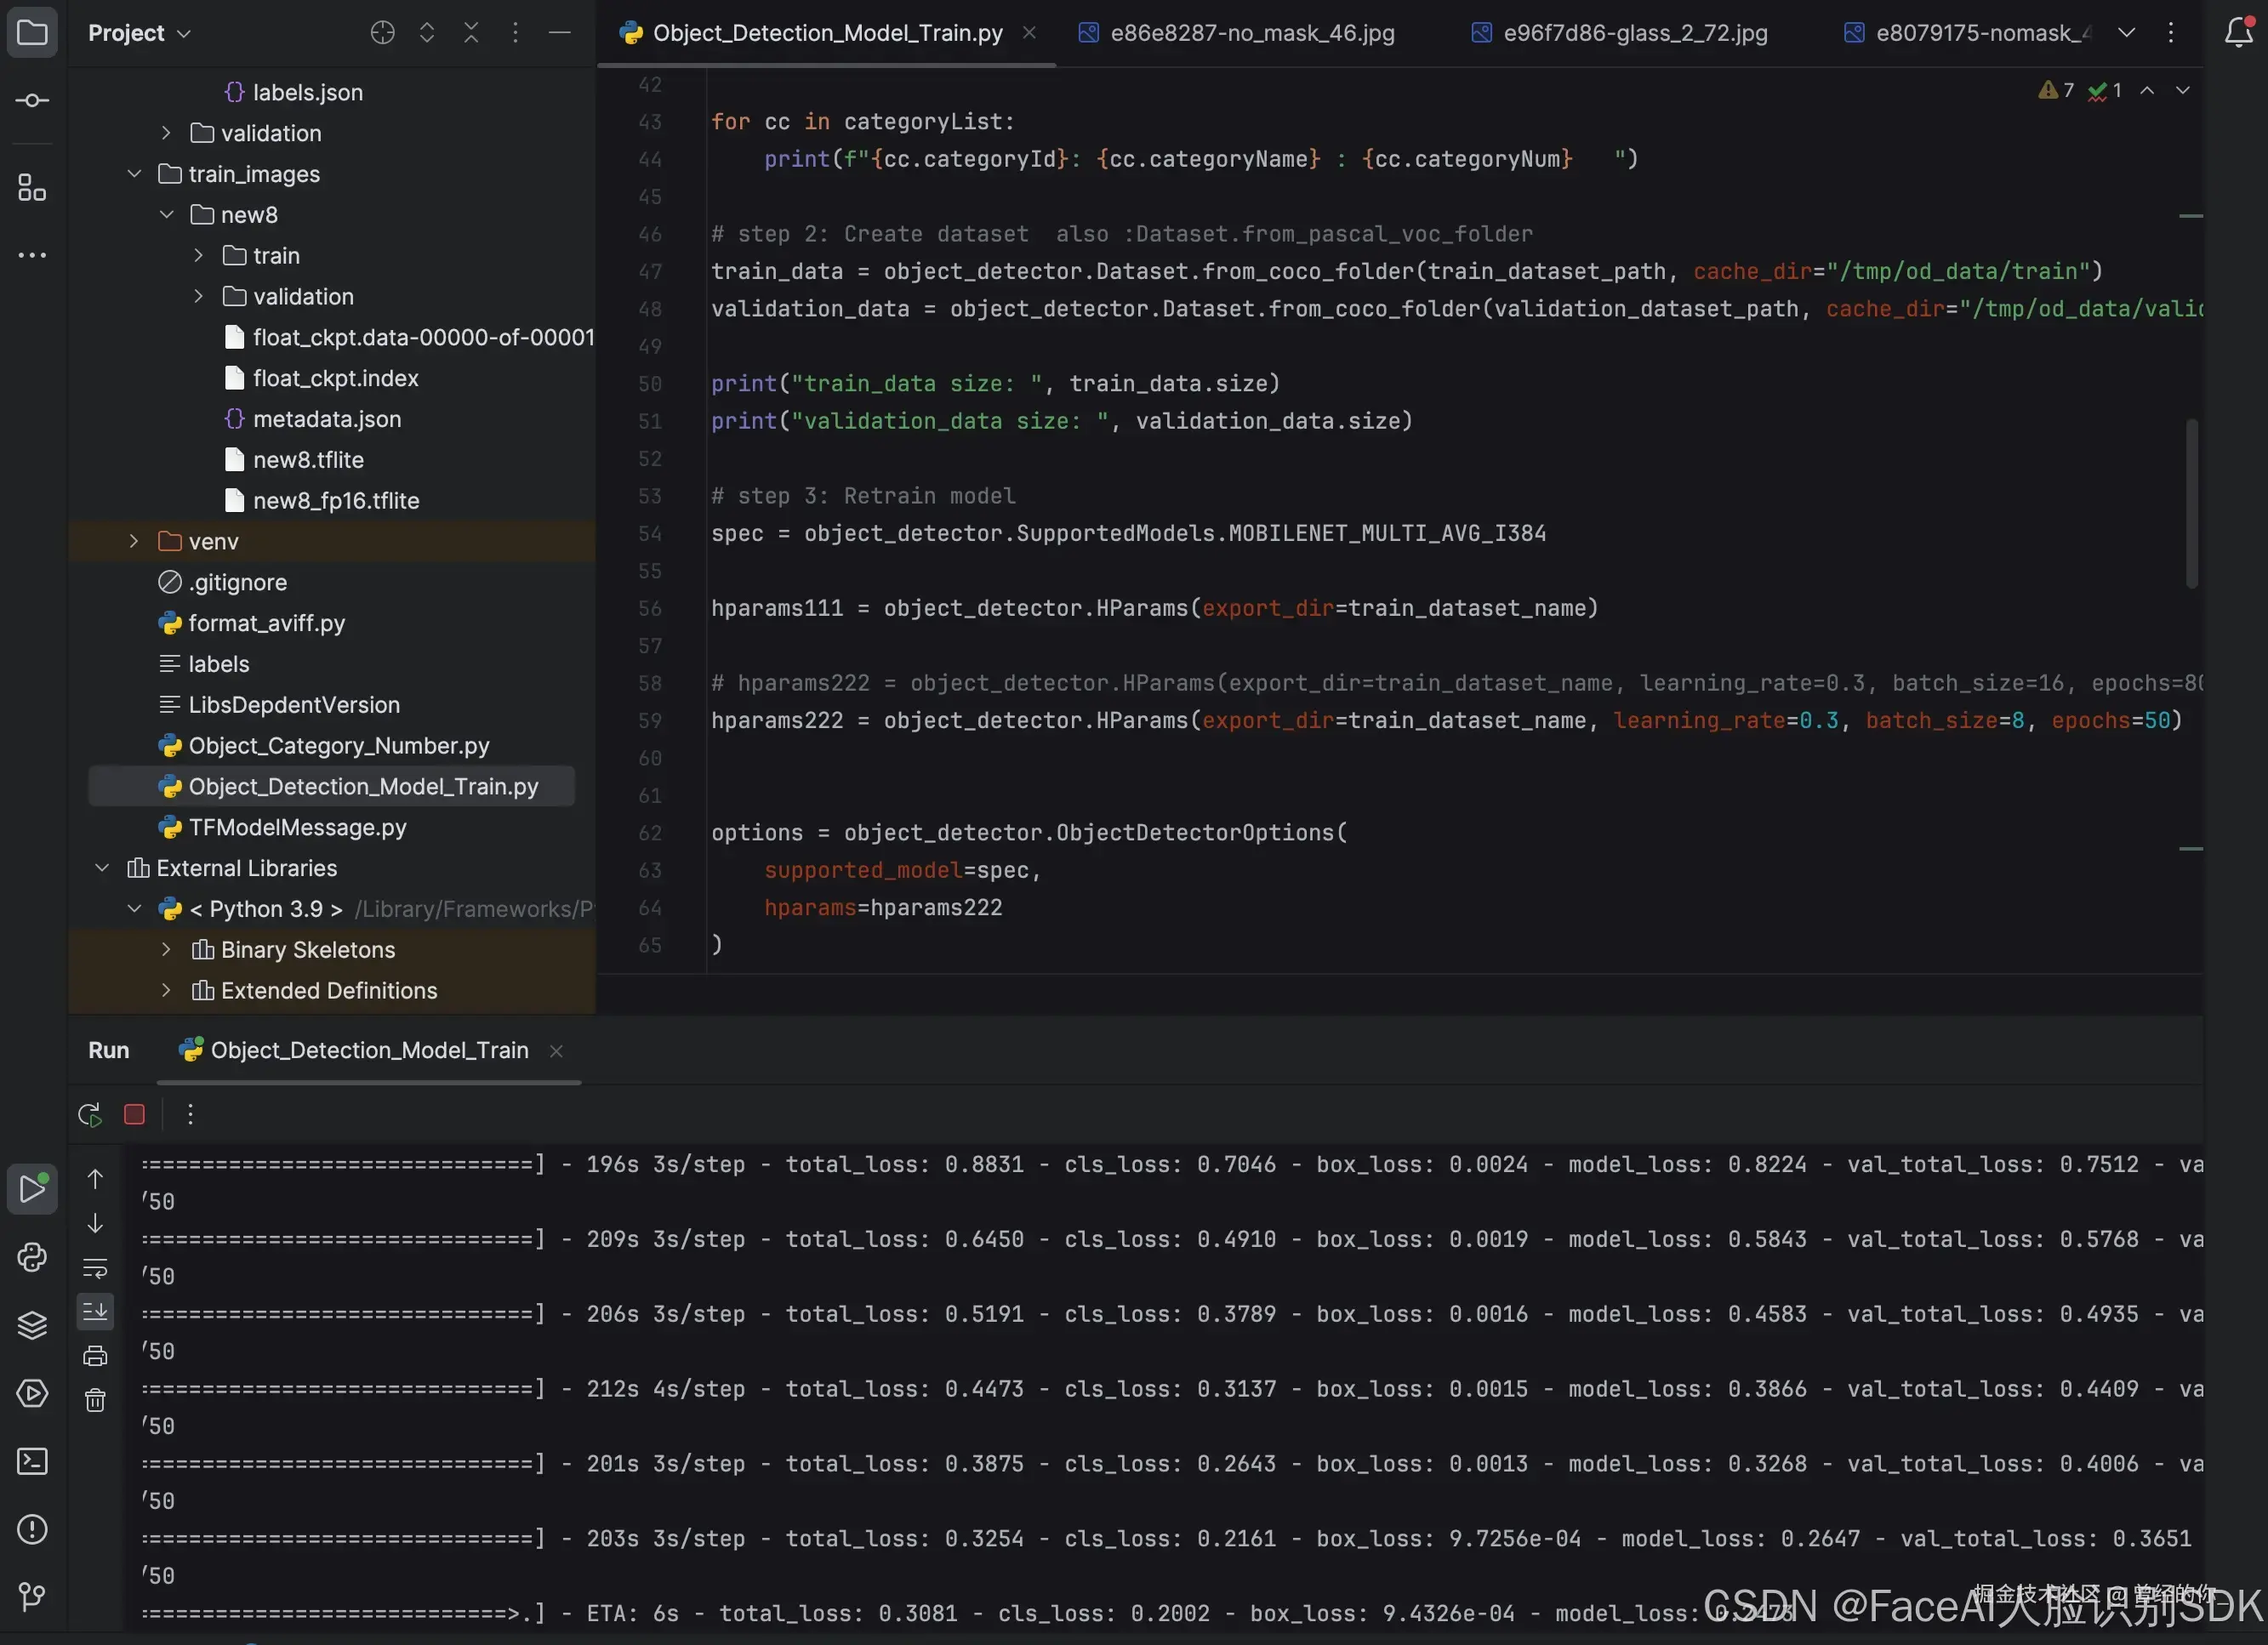The height and width of the screenshot is (1645, 2268).
Task: Open the Commit tool window icon
Action: click(x=32, y=101)
